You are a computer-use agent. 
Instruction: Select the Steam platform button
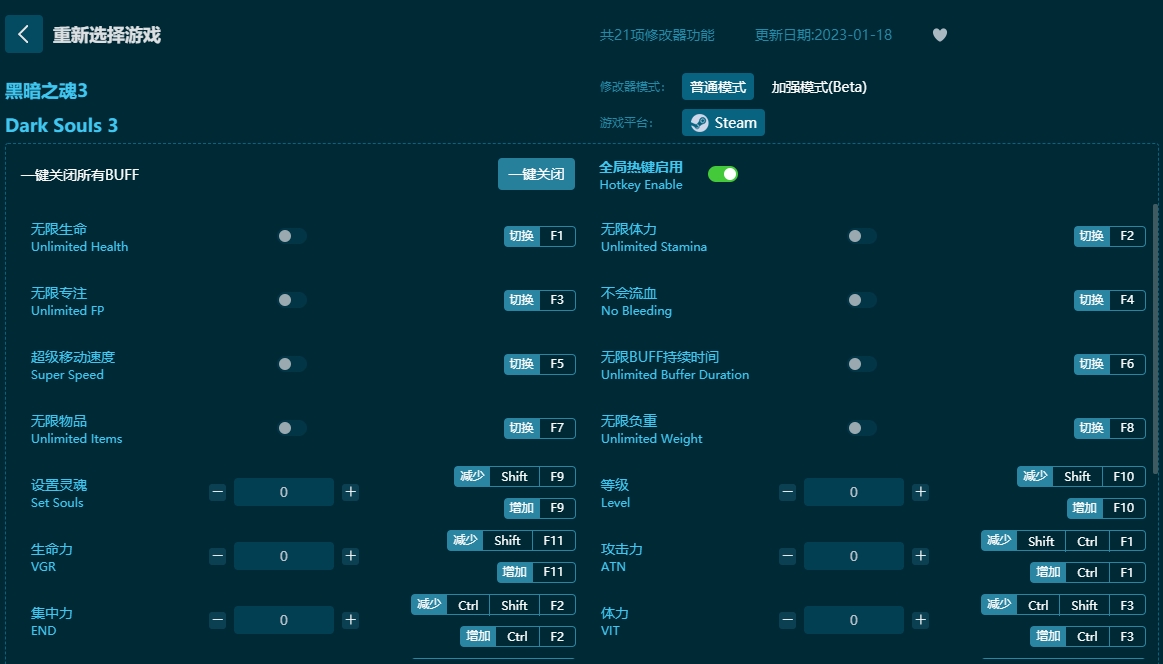coord(723,122)
